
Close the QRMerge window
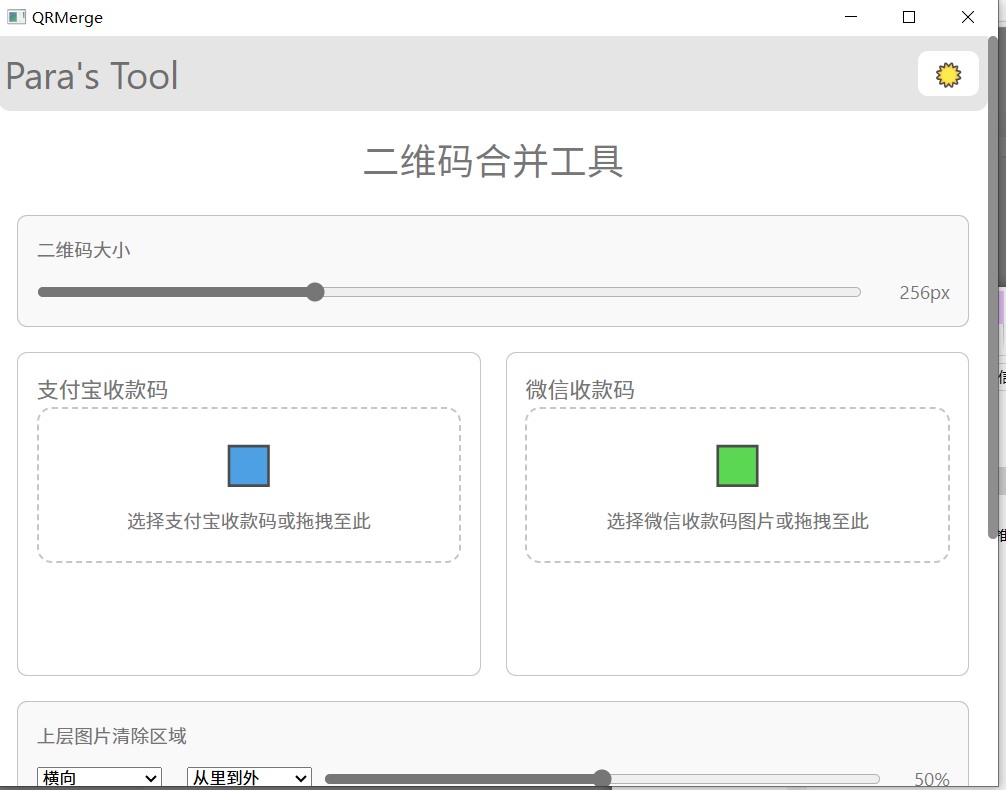(x=968, y=17)
